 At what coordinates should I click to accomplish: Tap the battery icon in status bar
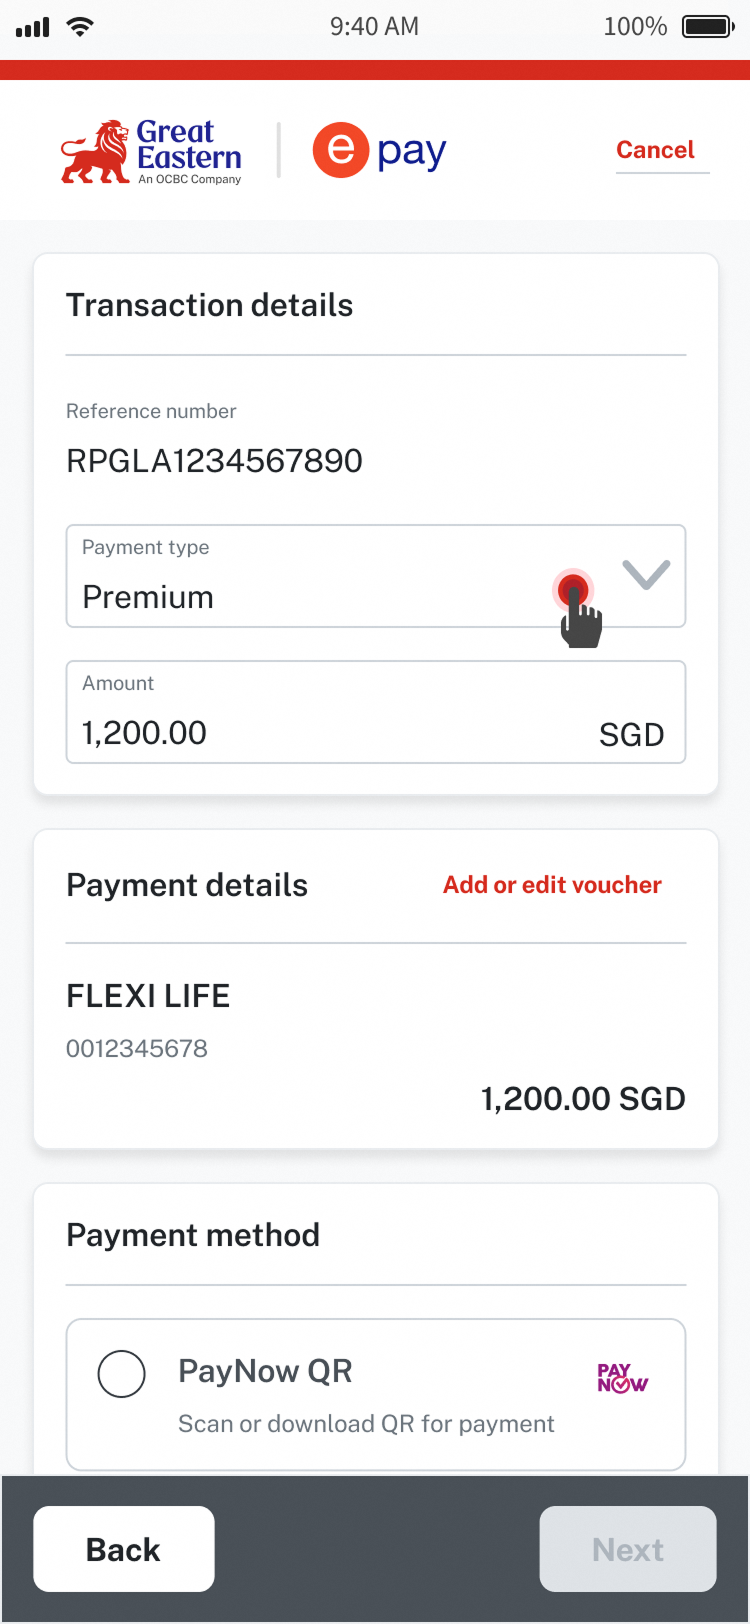pyautogui.click(x=708, y=27)
